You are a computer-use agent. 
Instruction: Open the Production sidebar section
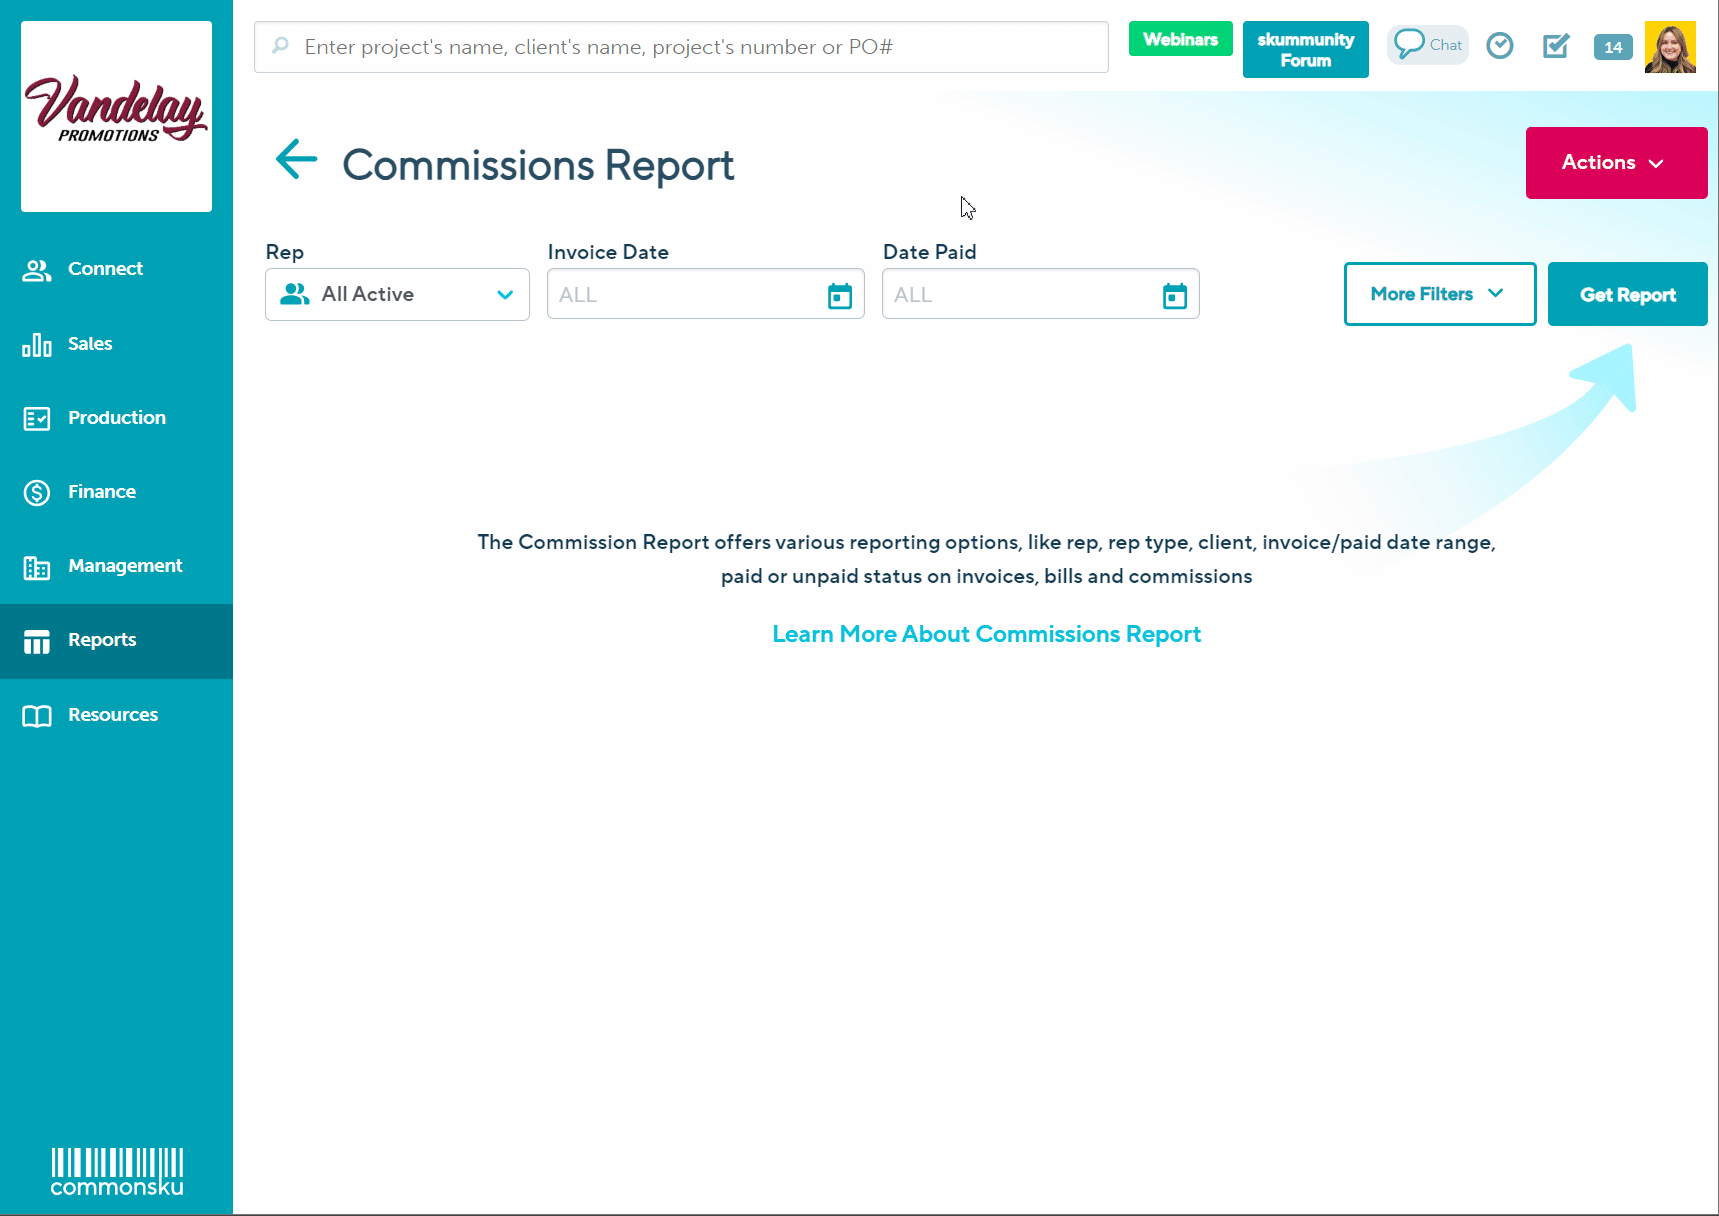coord(116,418)
